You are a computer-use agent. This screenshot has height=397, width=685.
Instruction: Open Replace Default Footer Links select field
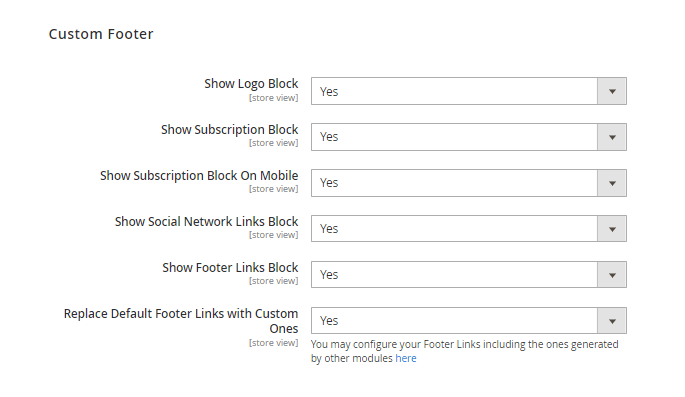point(469,321)
